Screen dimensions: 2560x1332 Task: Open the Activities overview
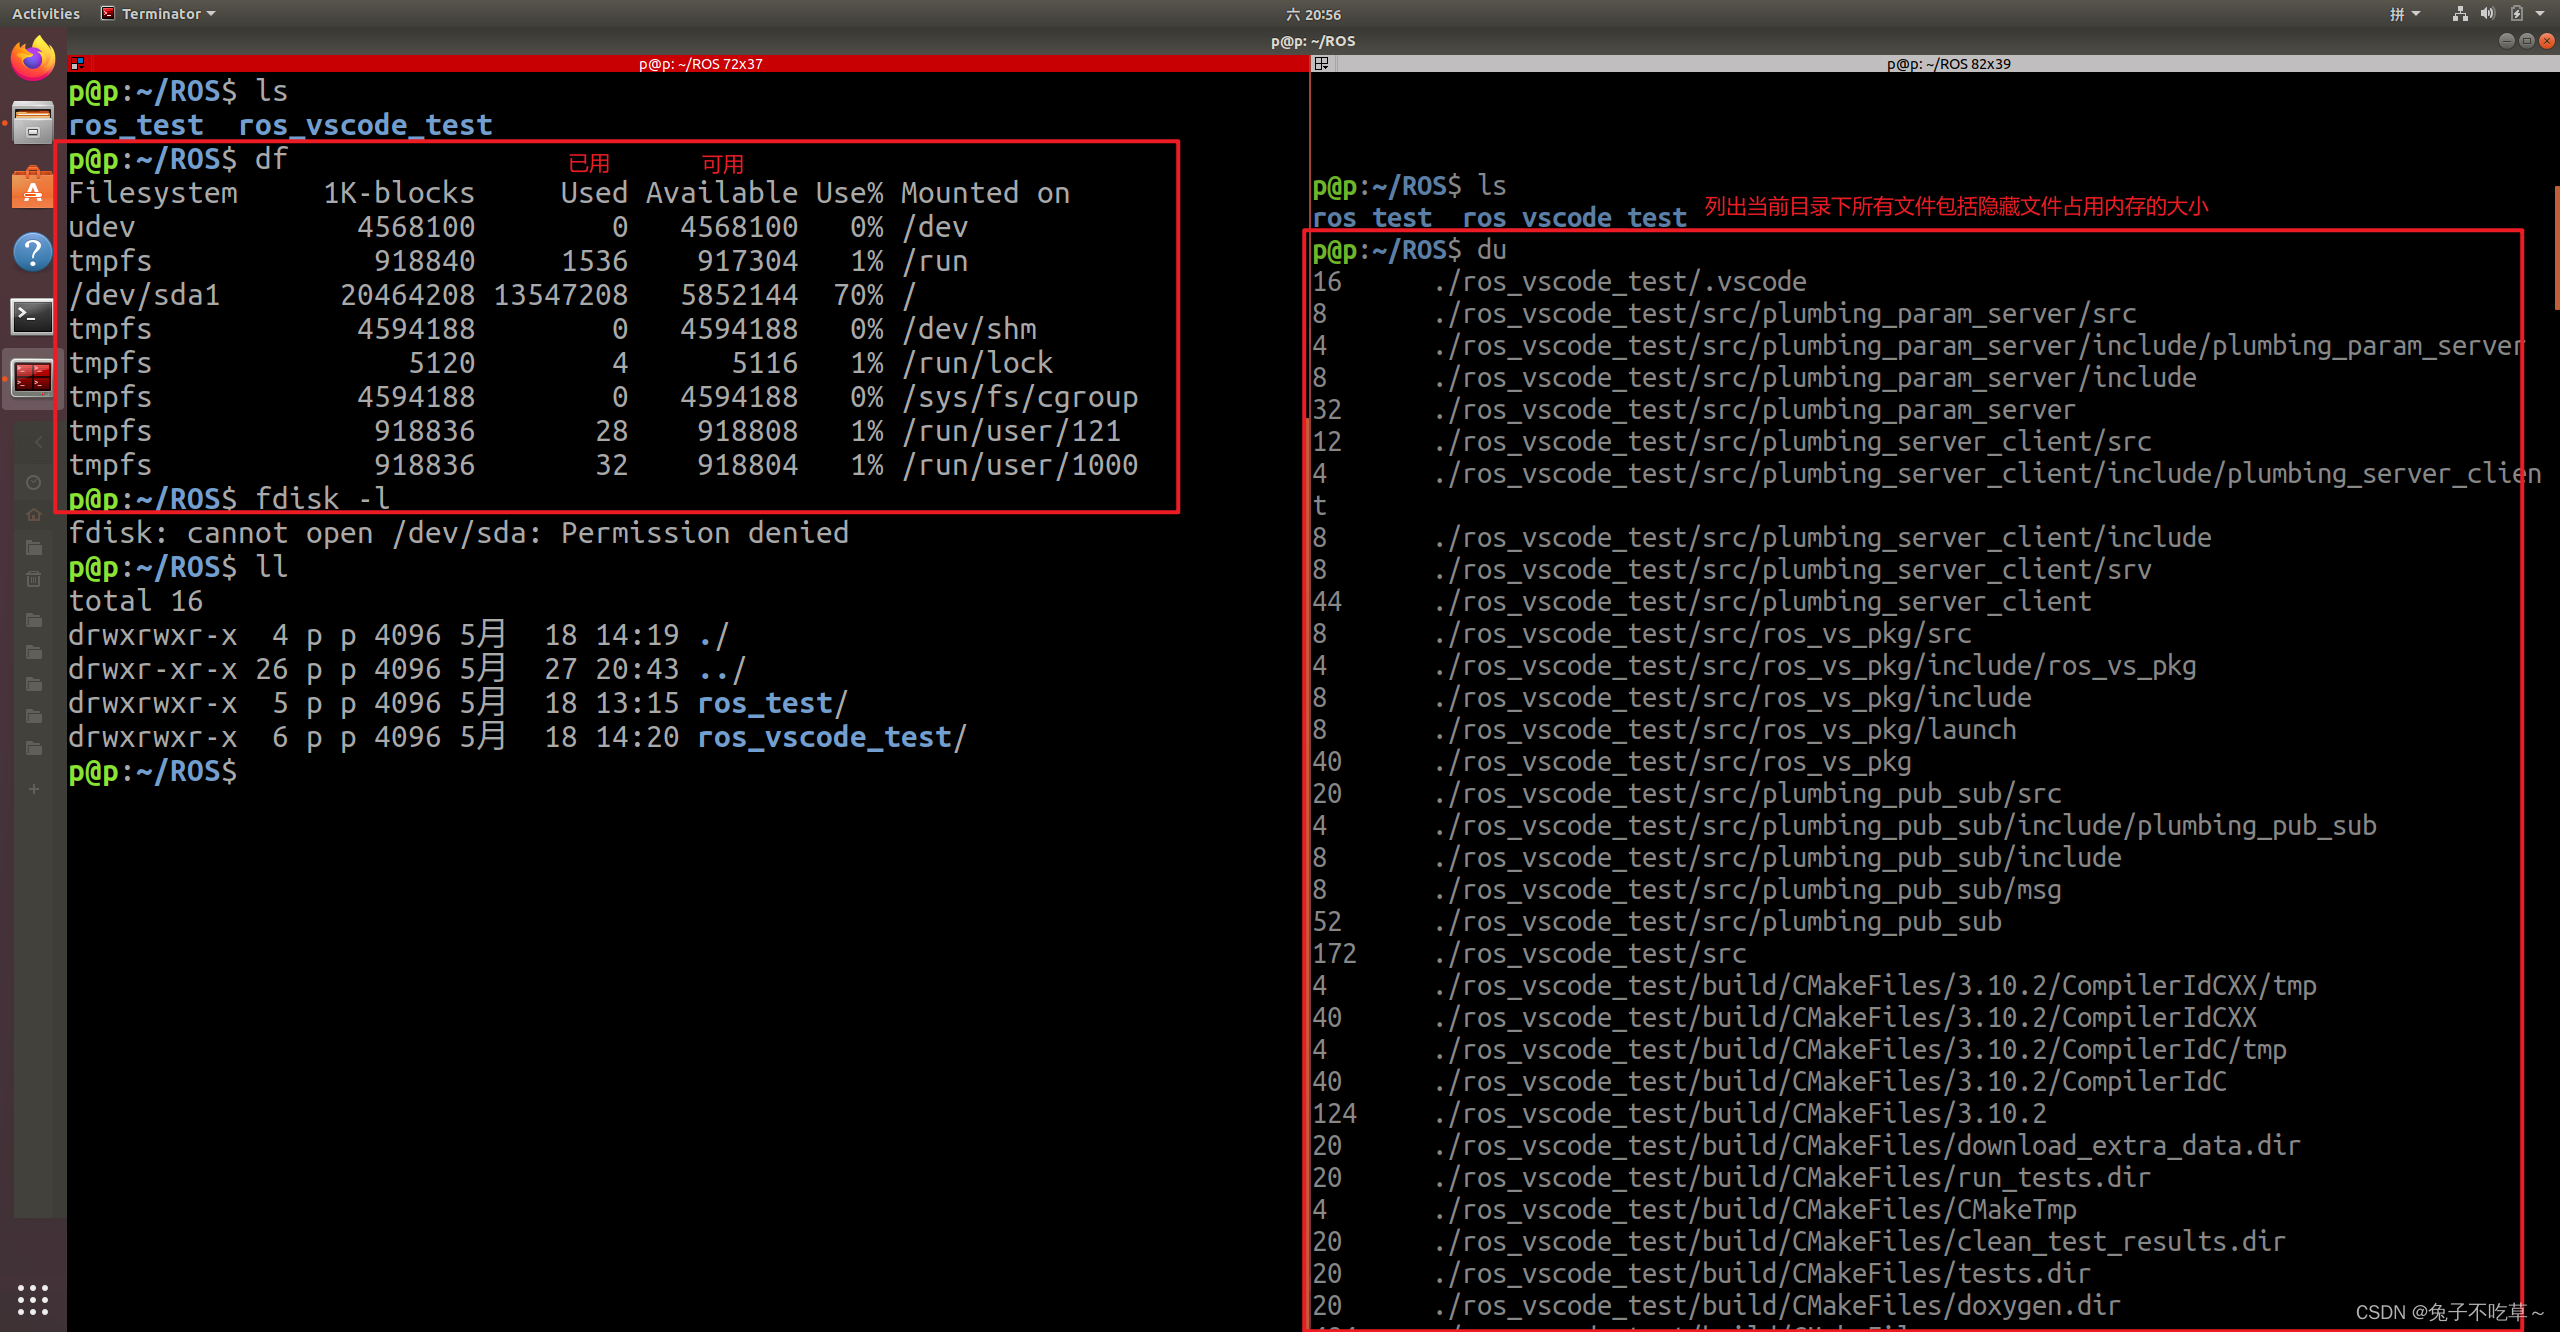click(x=45, y=14)
